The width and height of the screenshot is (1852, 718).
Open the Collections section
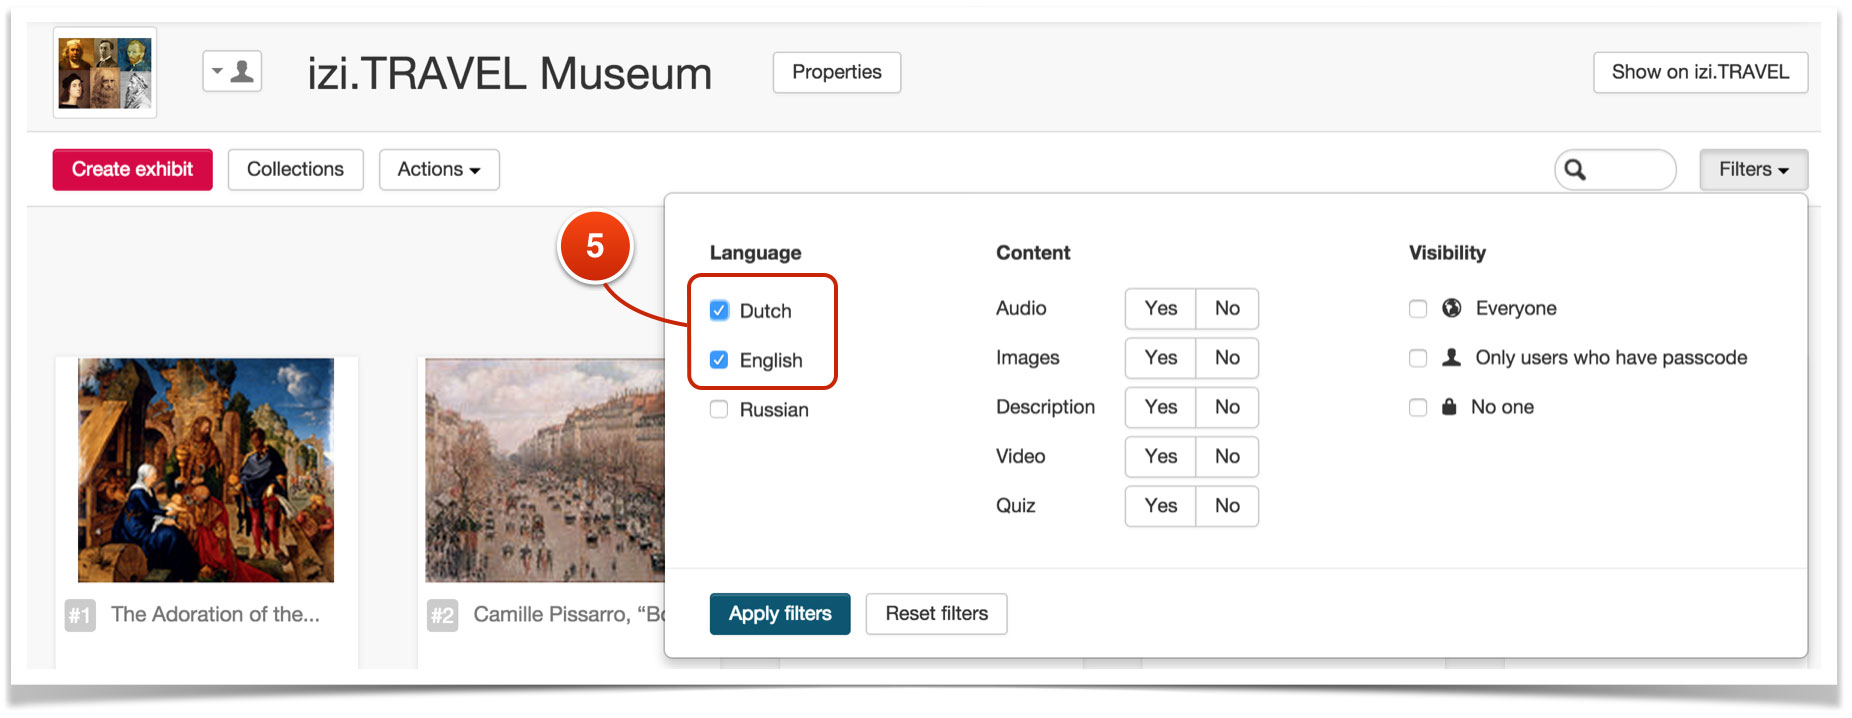(x=295, y=170)
